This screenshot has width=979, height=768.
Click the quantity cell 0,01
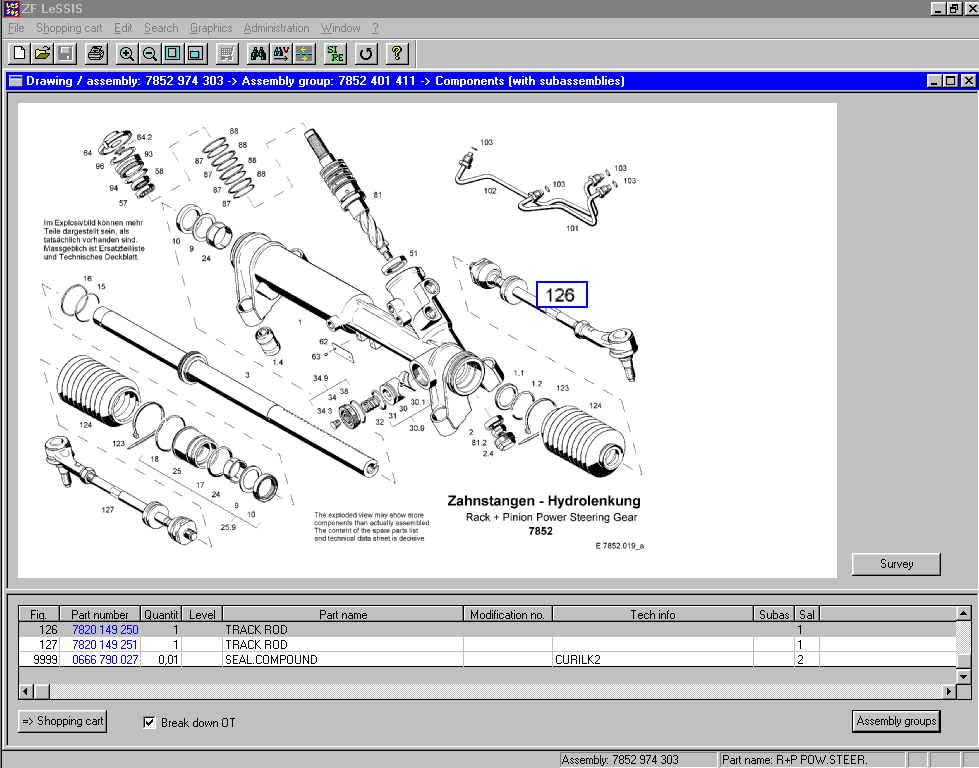pyautogui.click(x=161, y=659)
